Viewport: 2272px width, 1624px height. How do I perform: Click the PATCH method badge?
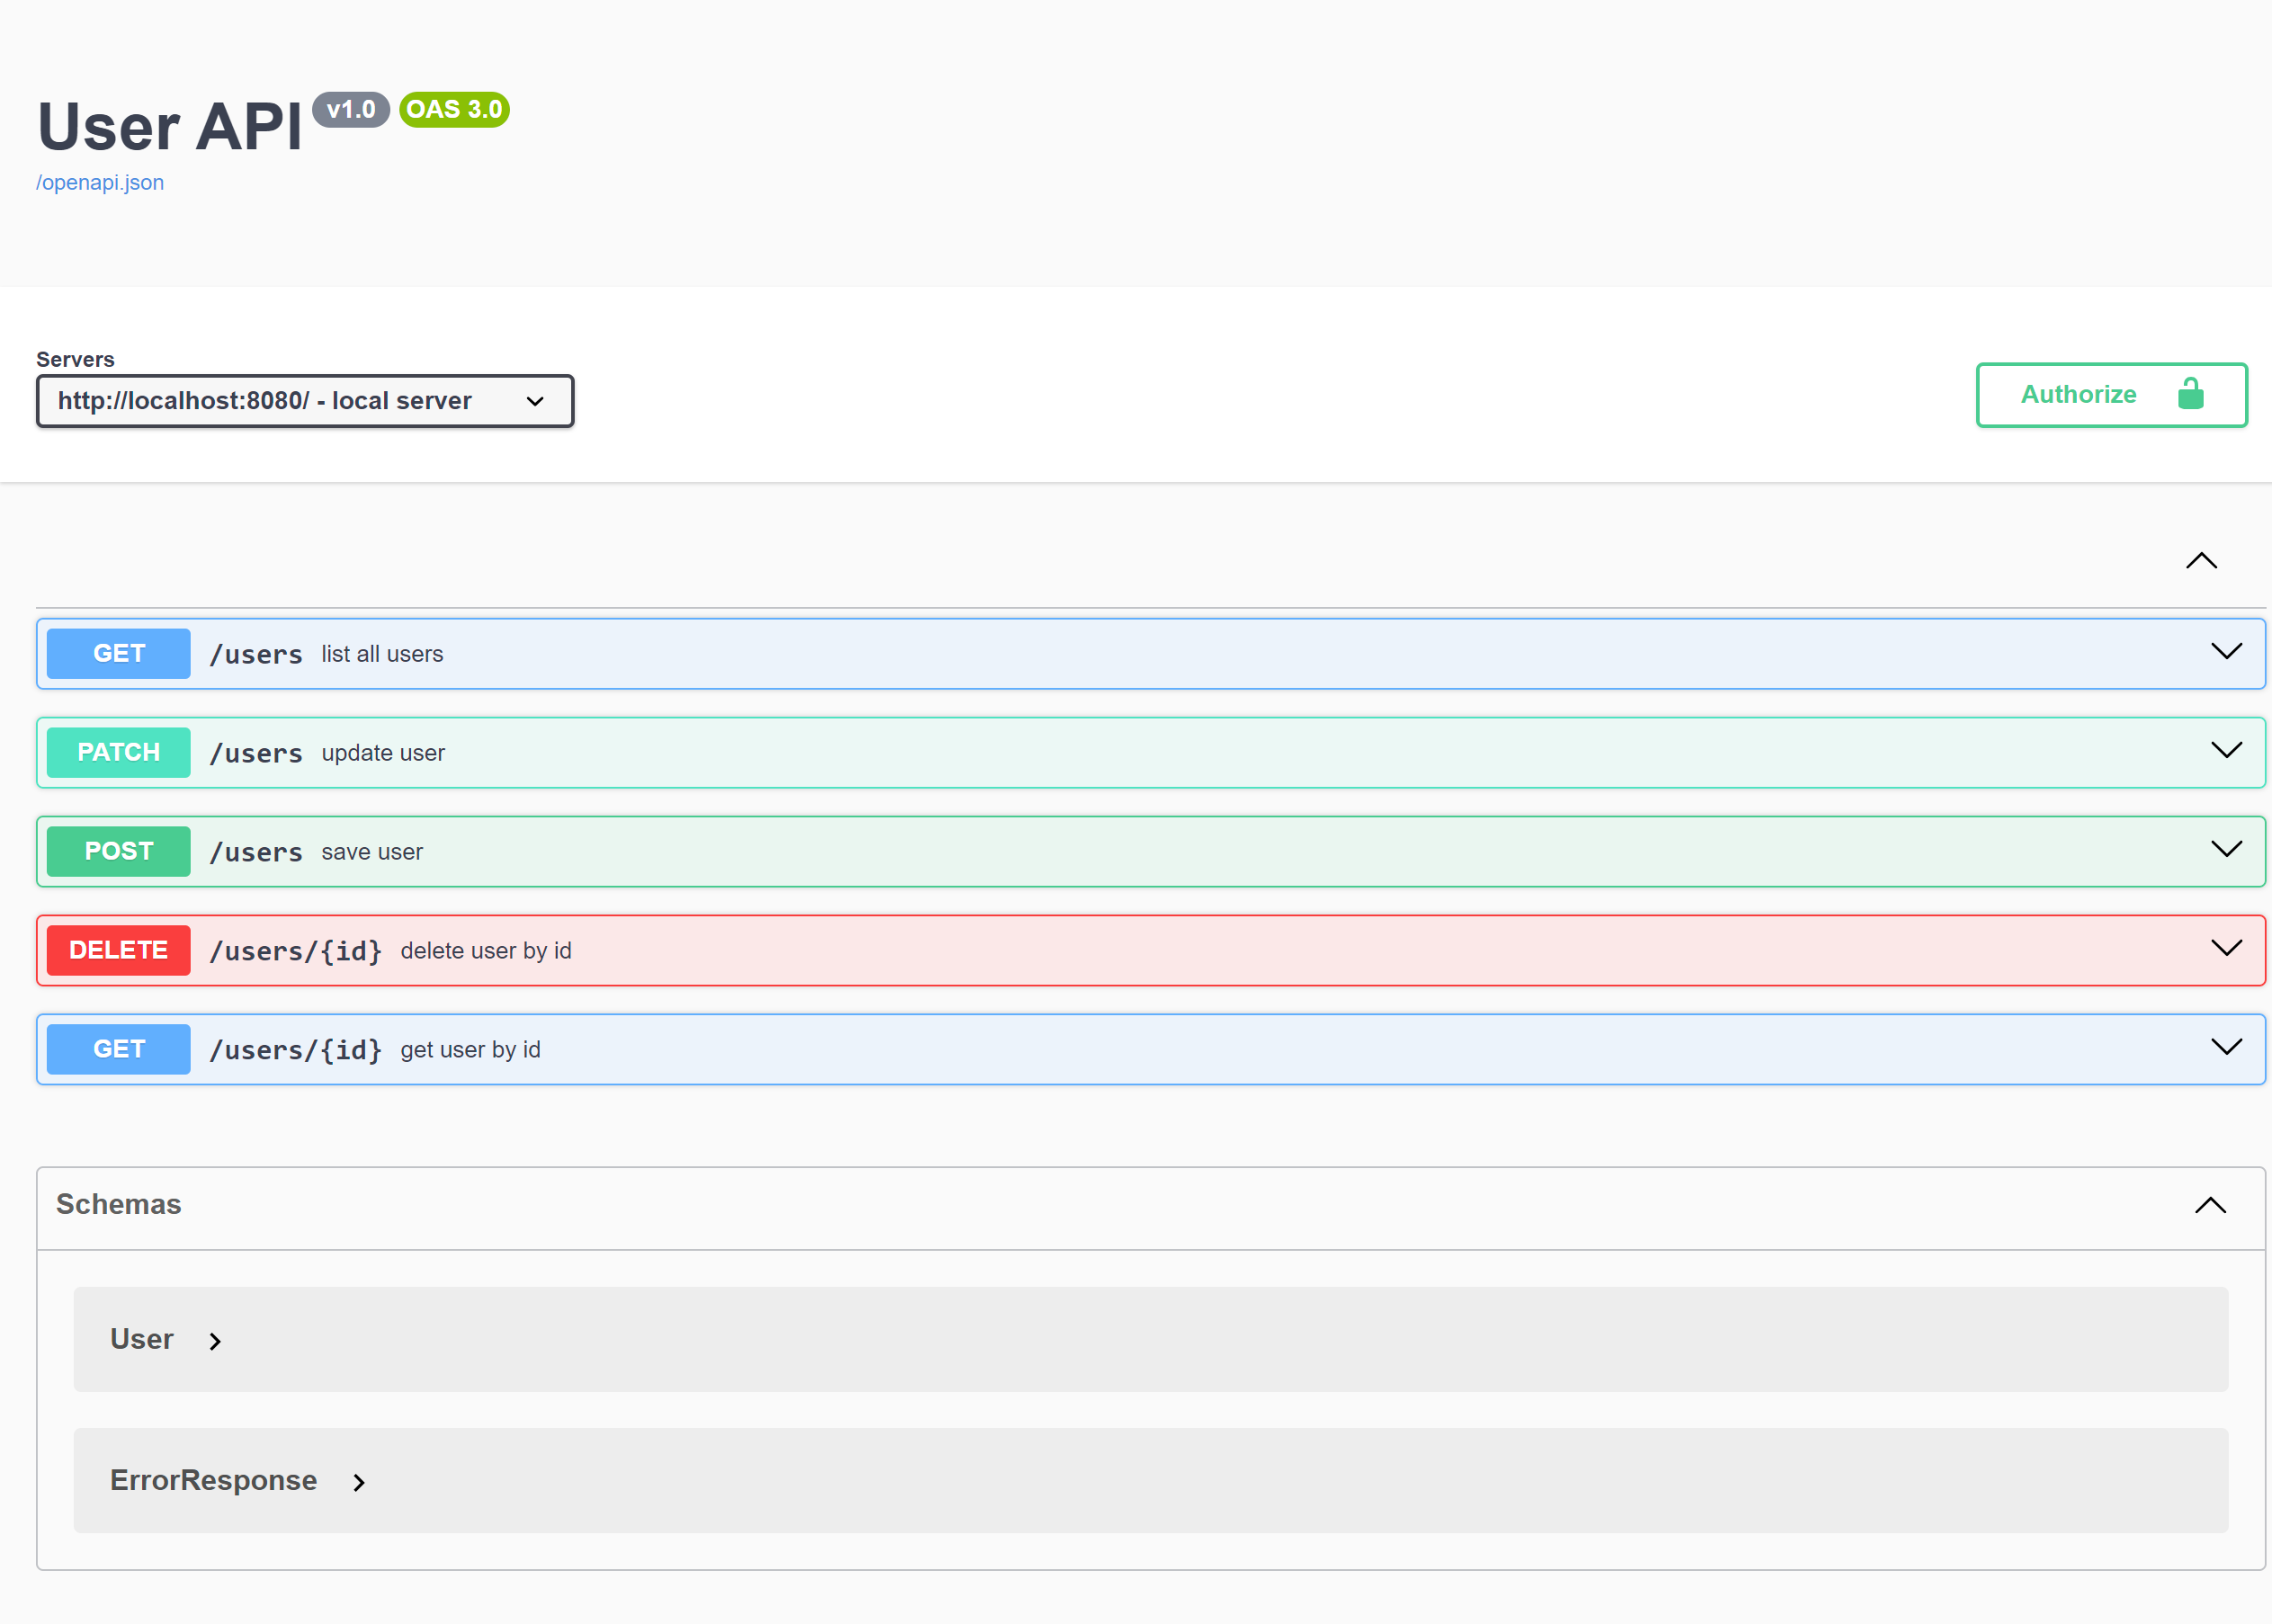tap(119, 753)
